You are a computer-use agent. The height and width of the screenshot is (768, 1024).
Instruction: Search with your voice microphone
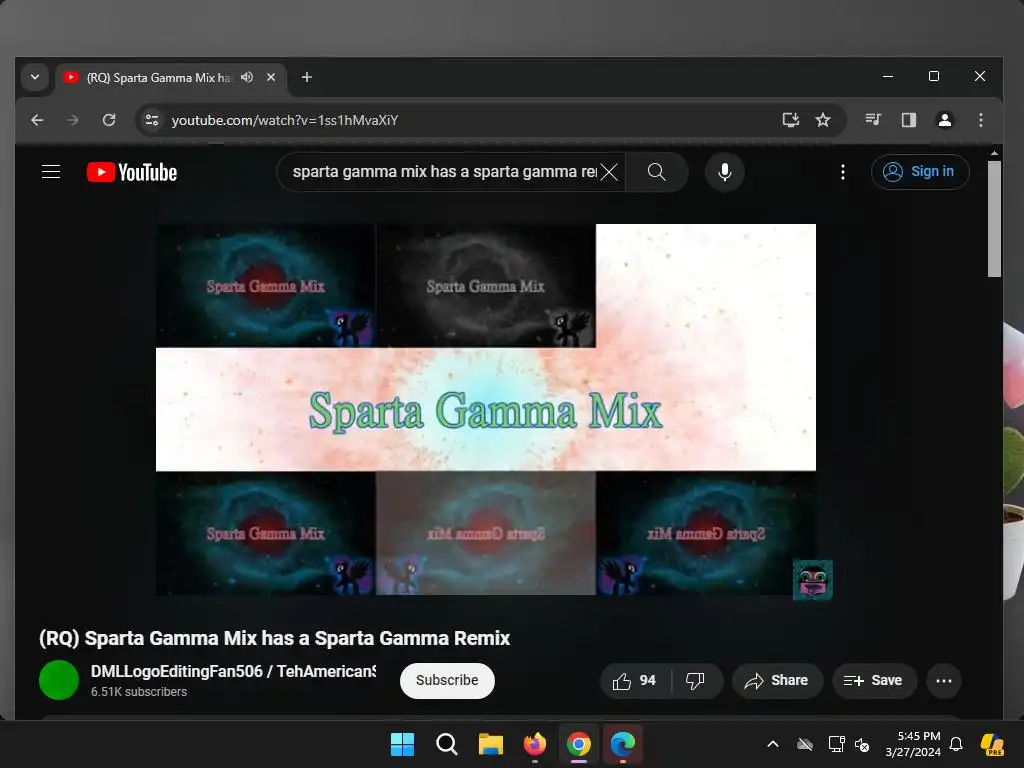[724, 172]
